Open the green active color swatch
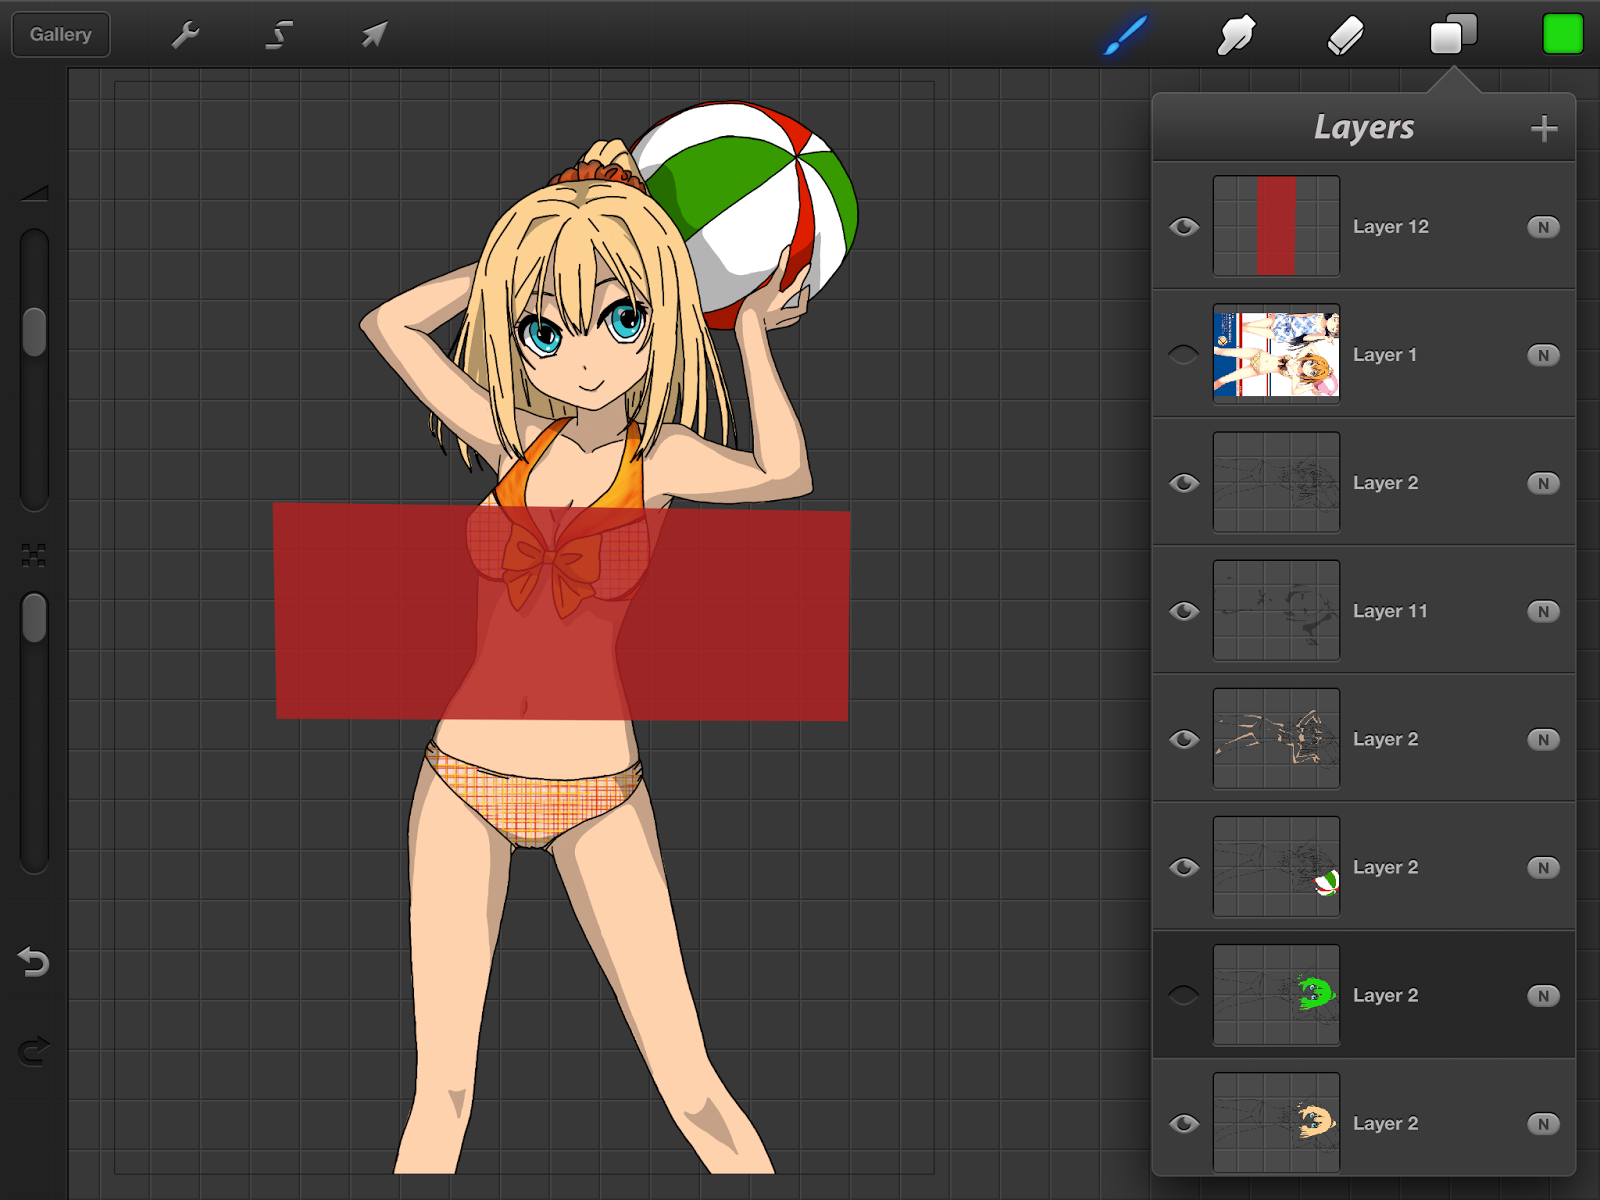The width and height of the screenshot is (1600, 1200). click(1562, 34)
